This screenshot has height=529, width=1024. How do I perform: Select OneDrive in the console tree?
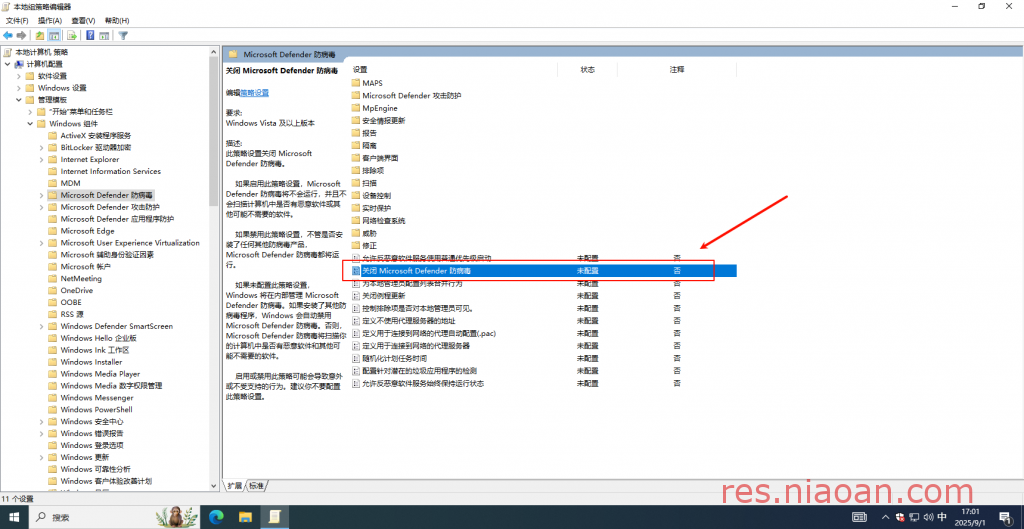(x=76, y=291)
